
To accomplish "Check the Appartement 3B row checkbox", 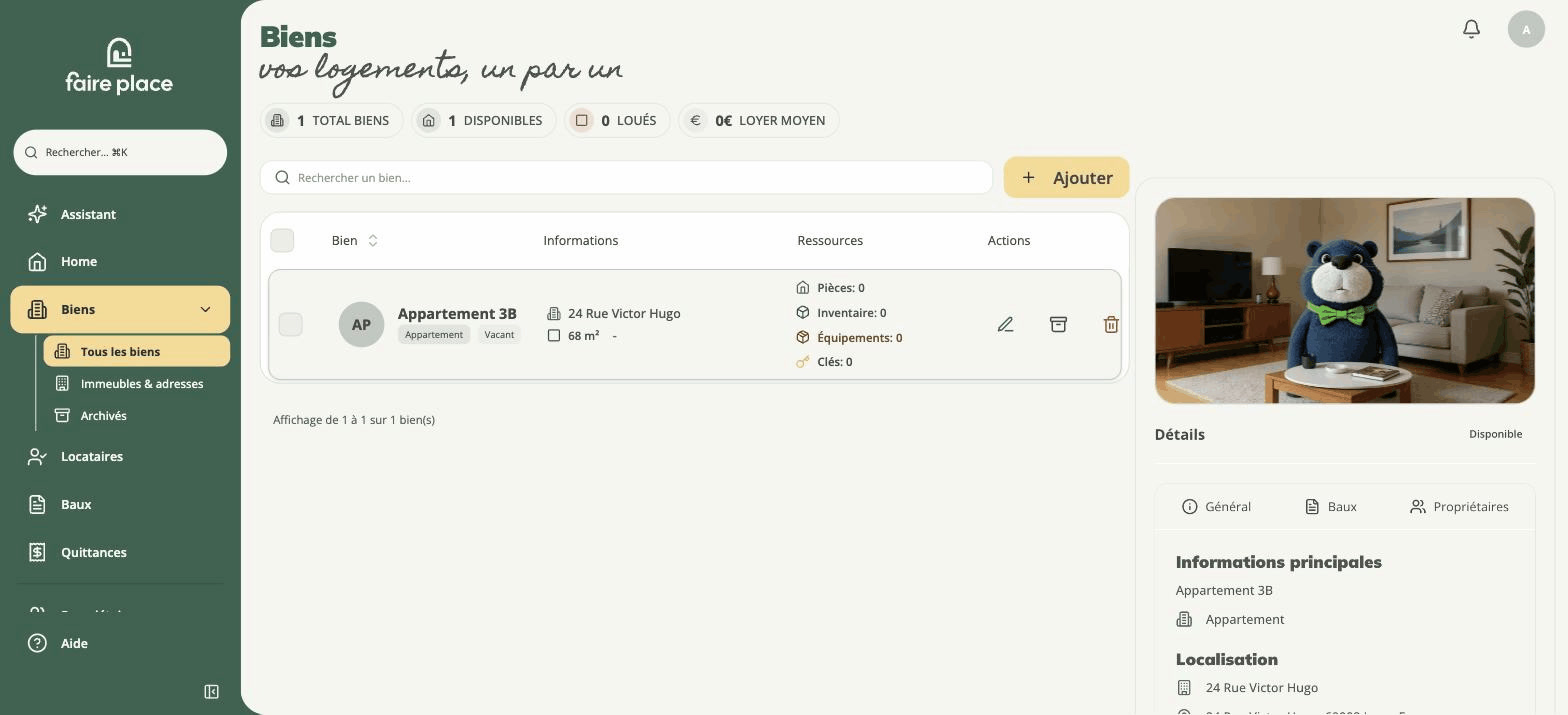I will (x=290, y=324).
